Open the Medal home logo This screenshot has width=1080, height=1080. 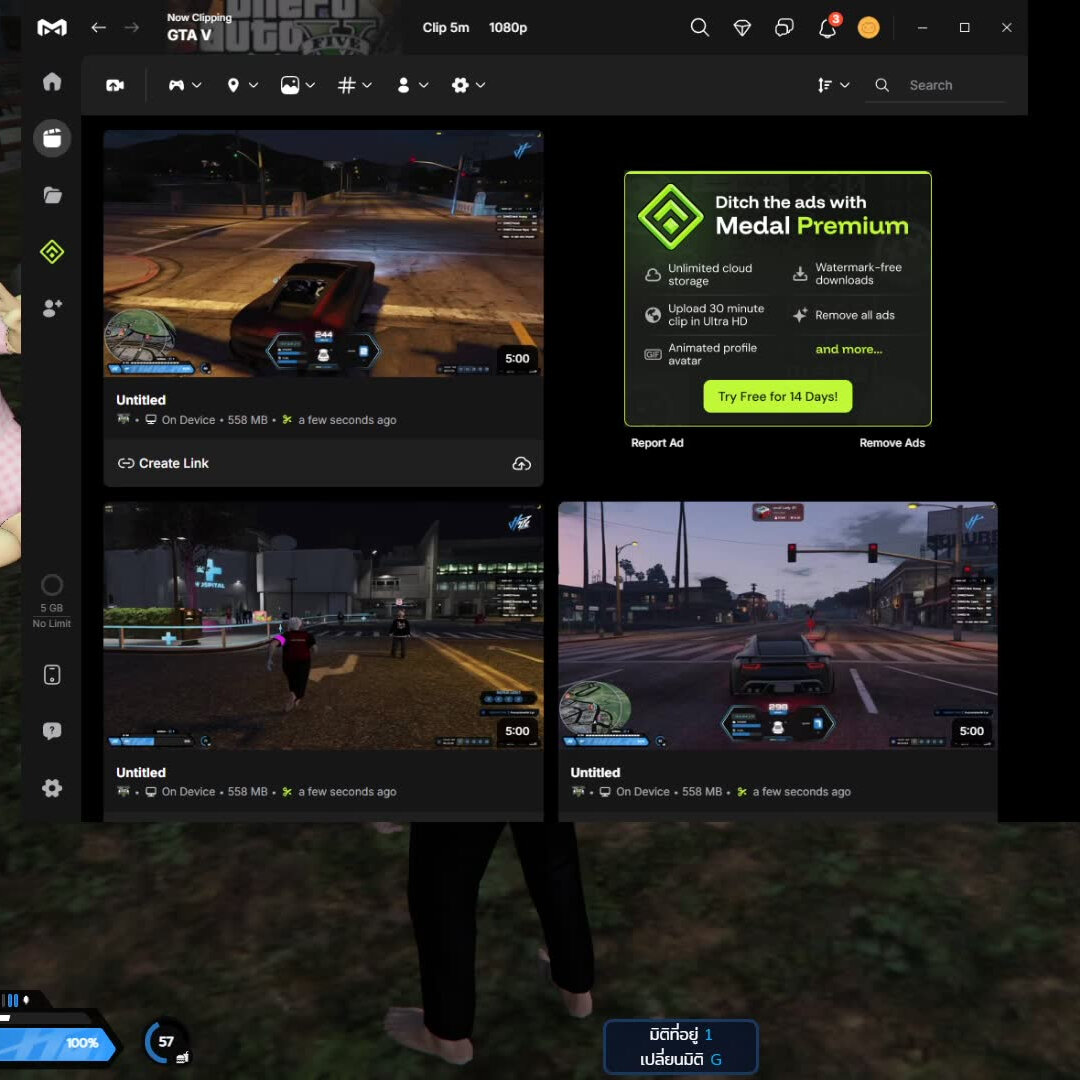52,28
